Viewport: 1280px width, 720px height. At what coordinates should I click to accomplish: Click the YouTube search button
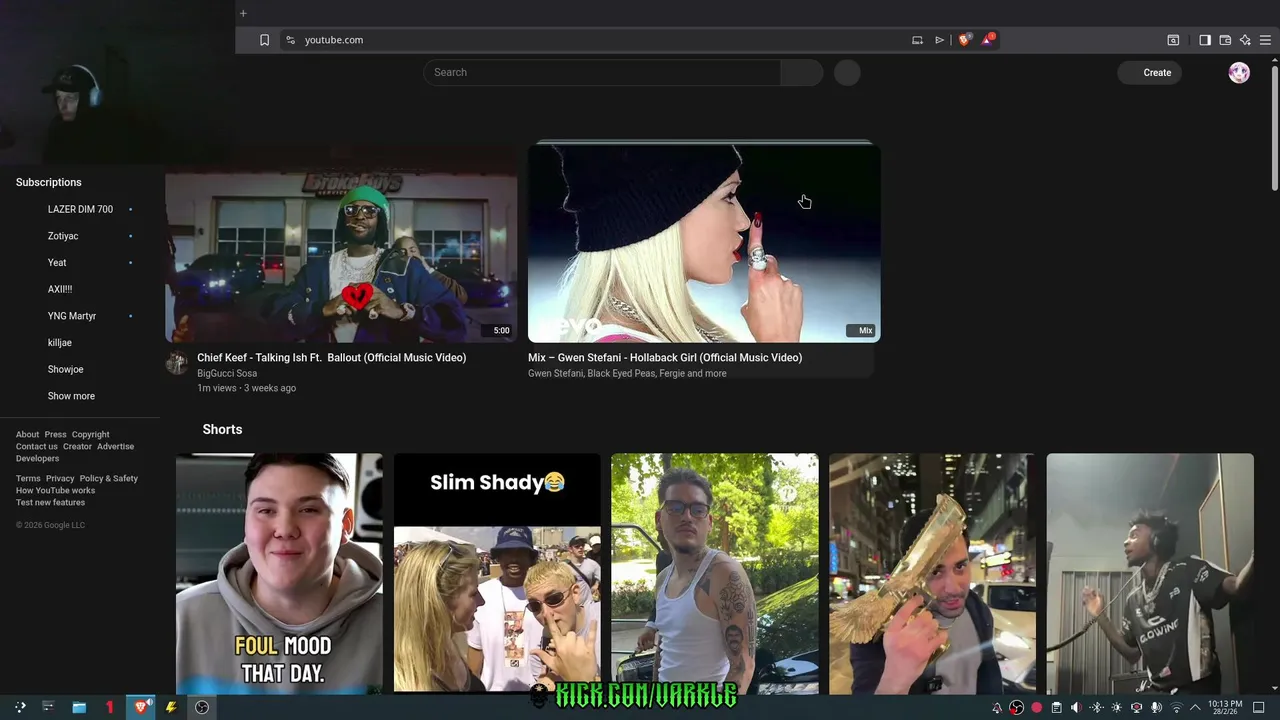(802, 72)
